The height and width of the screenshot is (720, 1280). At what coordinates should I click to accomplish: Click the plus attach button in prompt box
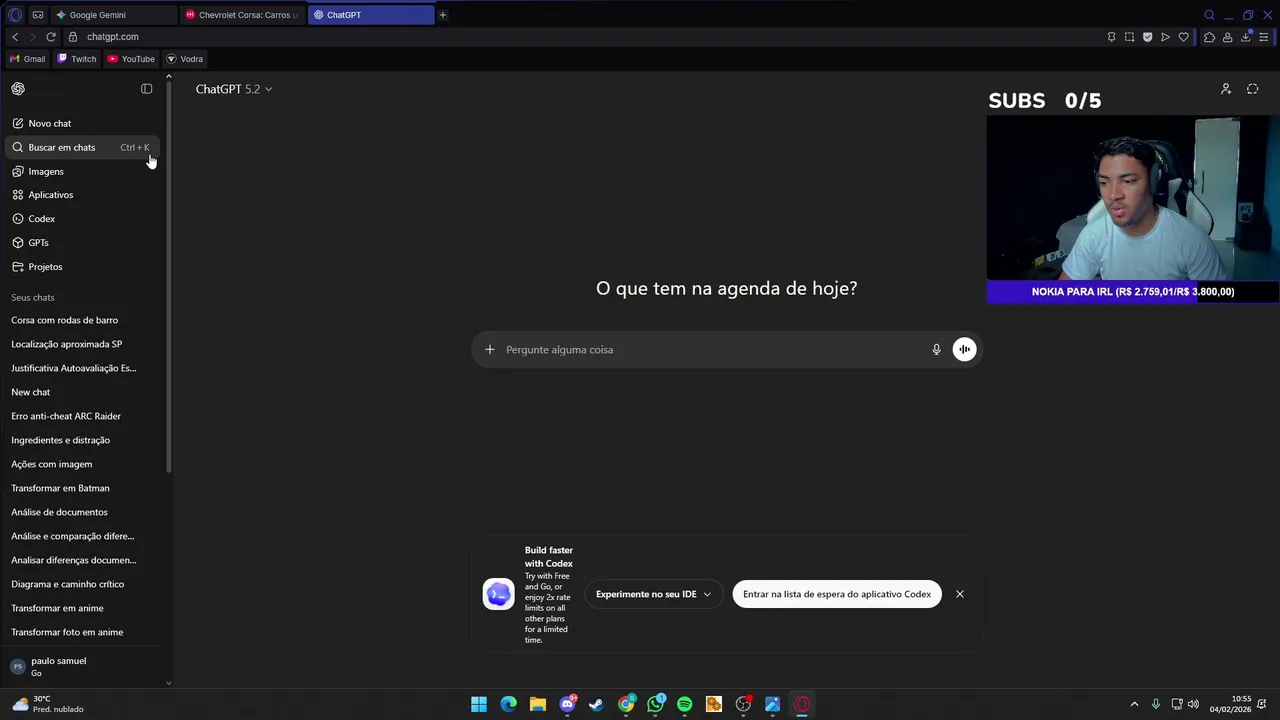[489, 350]
